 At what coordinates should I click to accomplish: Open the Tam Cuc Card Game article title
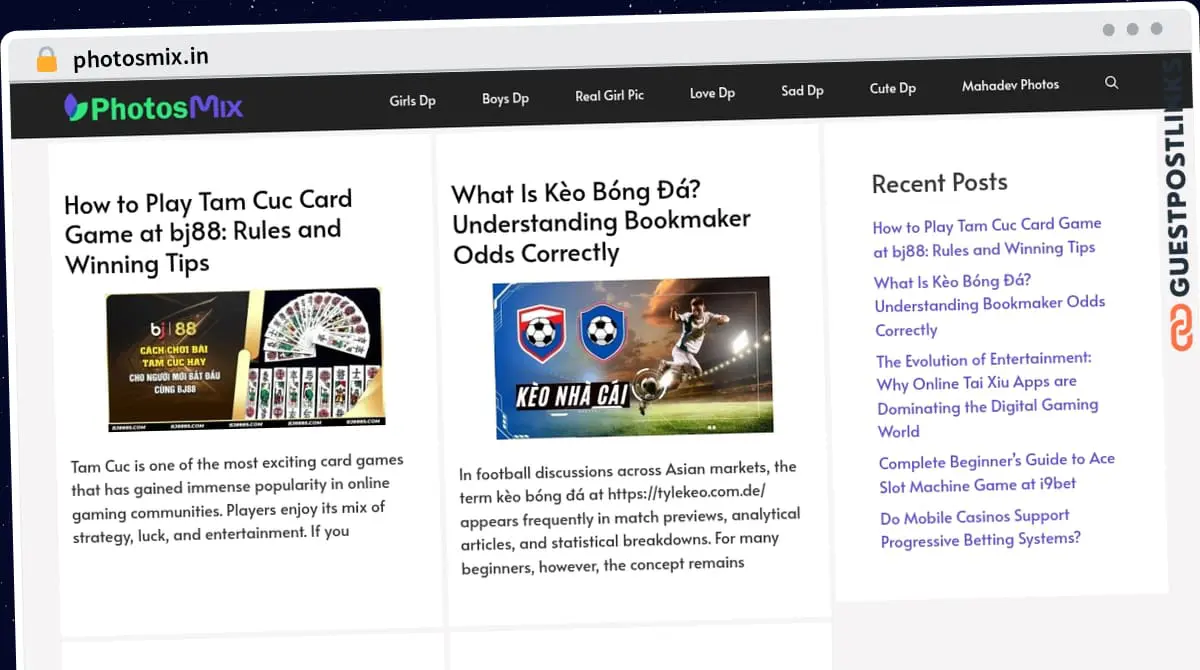coord(209,233)
